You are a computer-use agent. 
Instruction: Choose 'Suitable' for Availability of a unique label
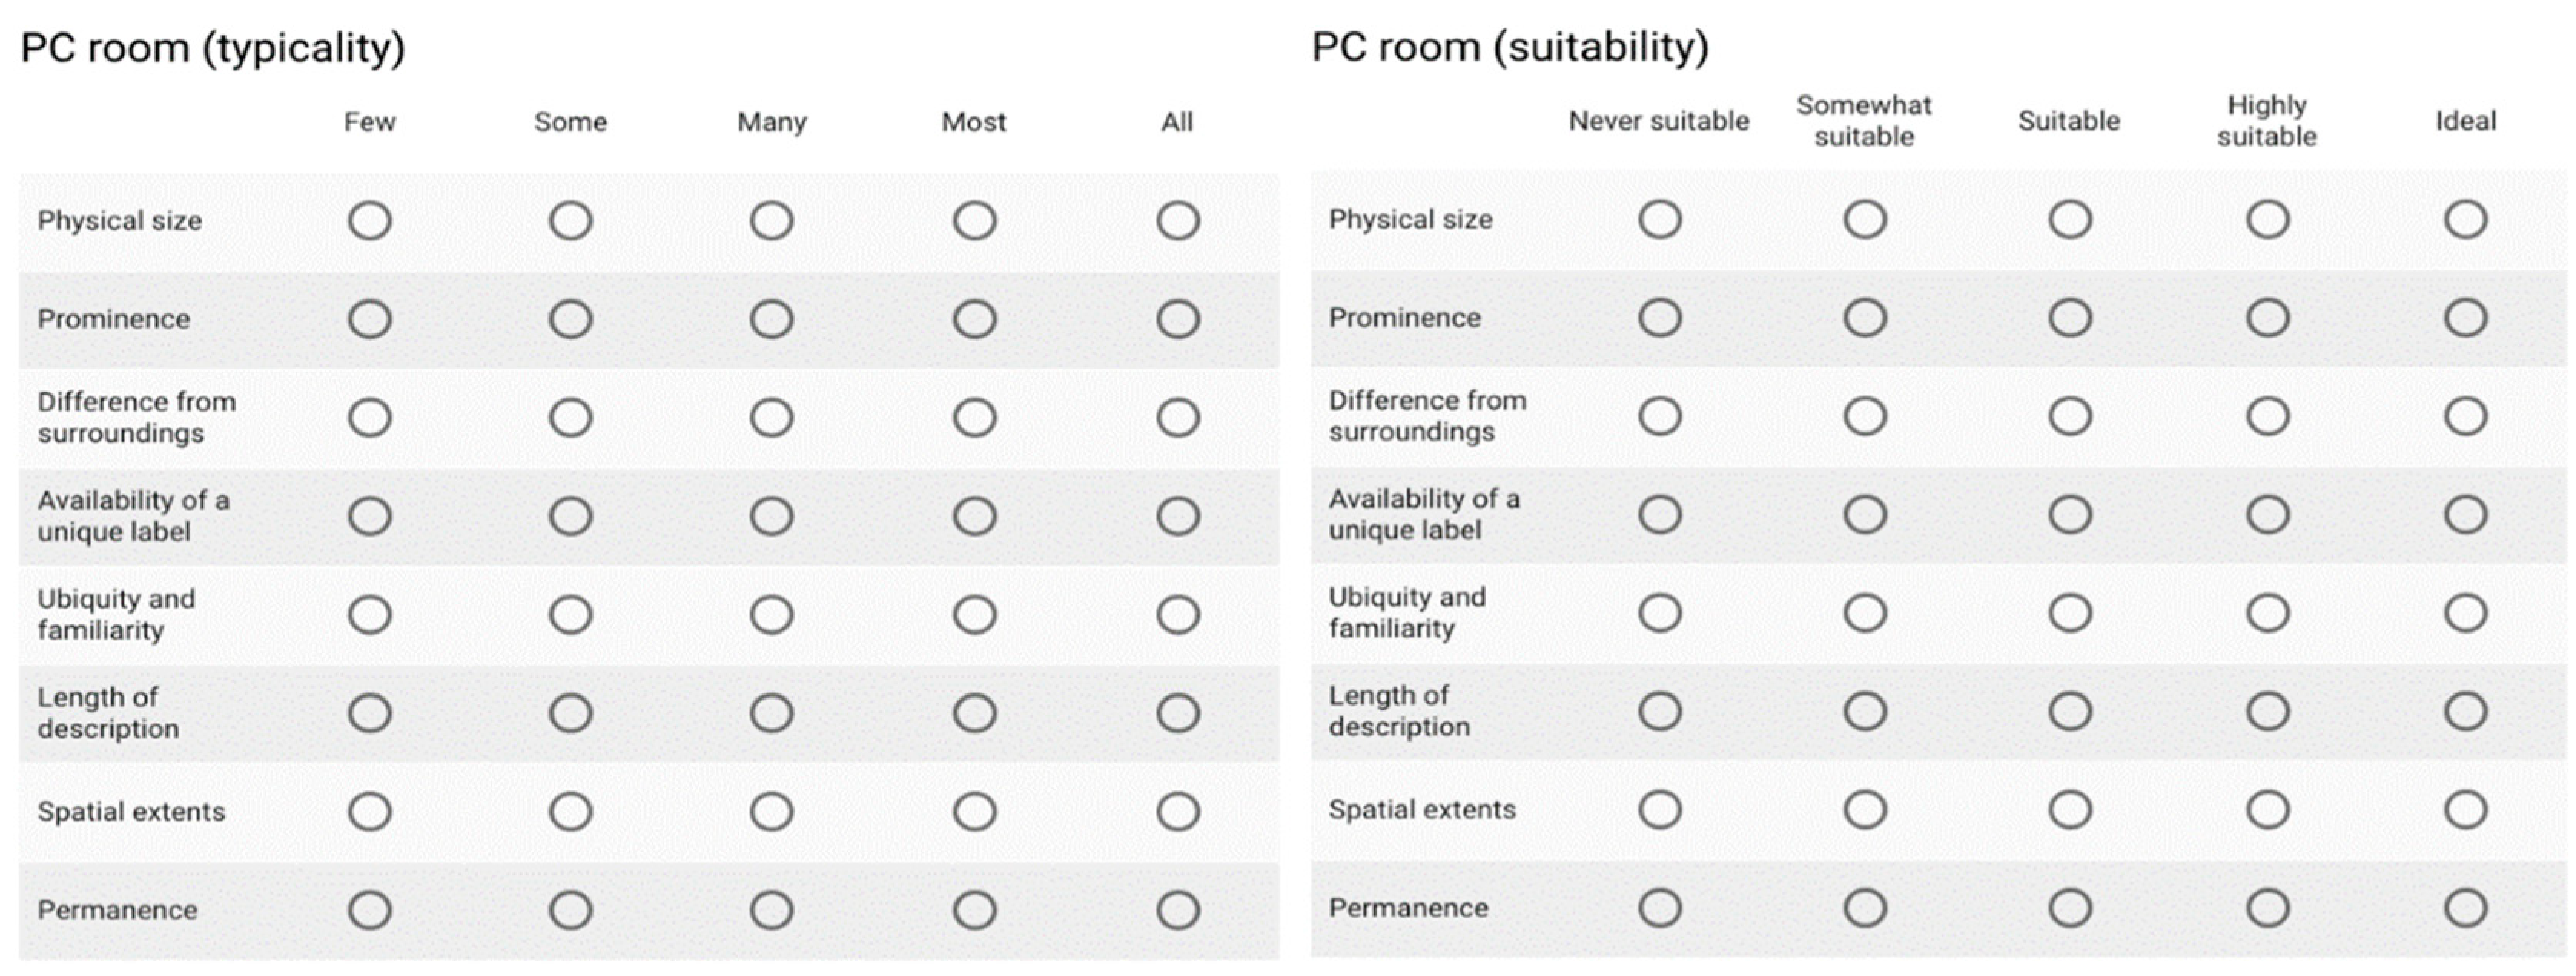point(2069,515)
